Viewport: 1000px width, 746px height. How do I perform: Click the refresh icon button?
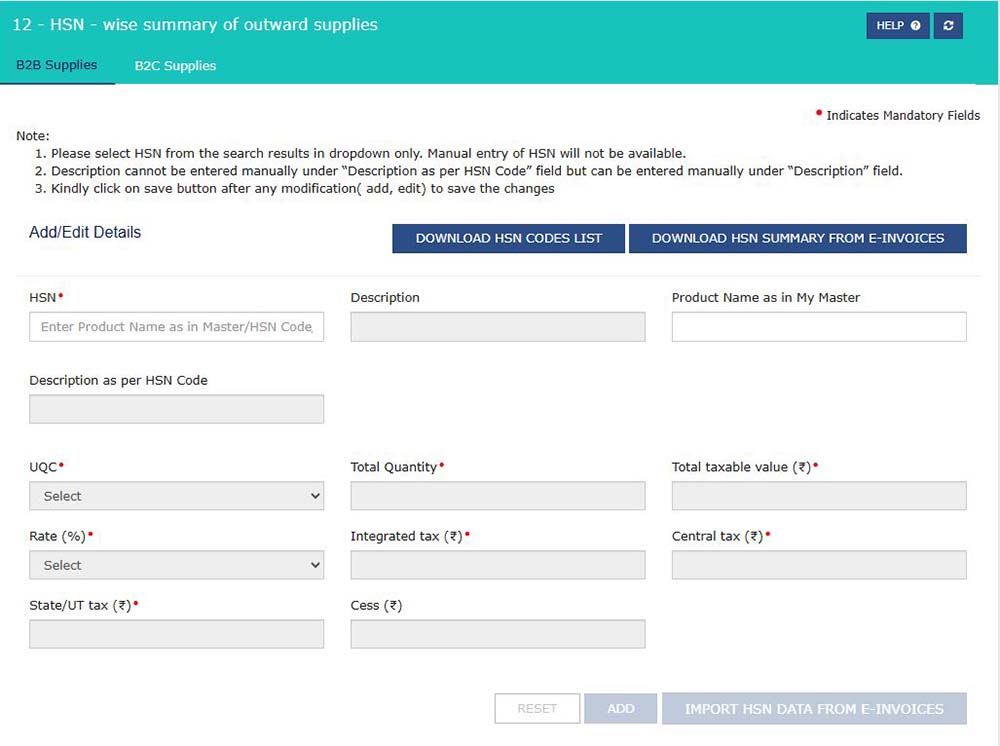tap(948, 26)
